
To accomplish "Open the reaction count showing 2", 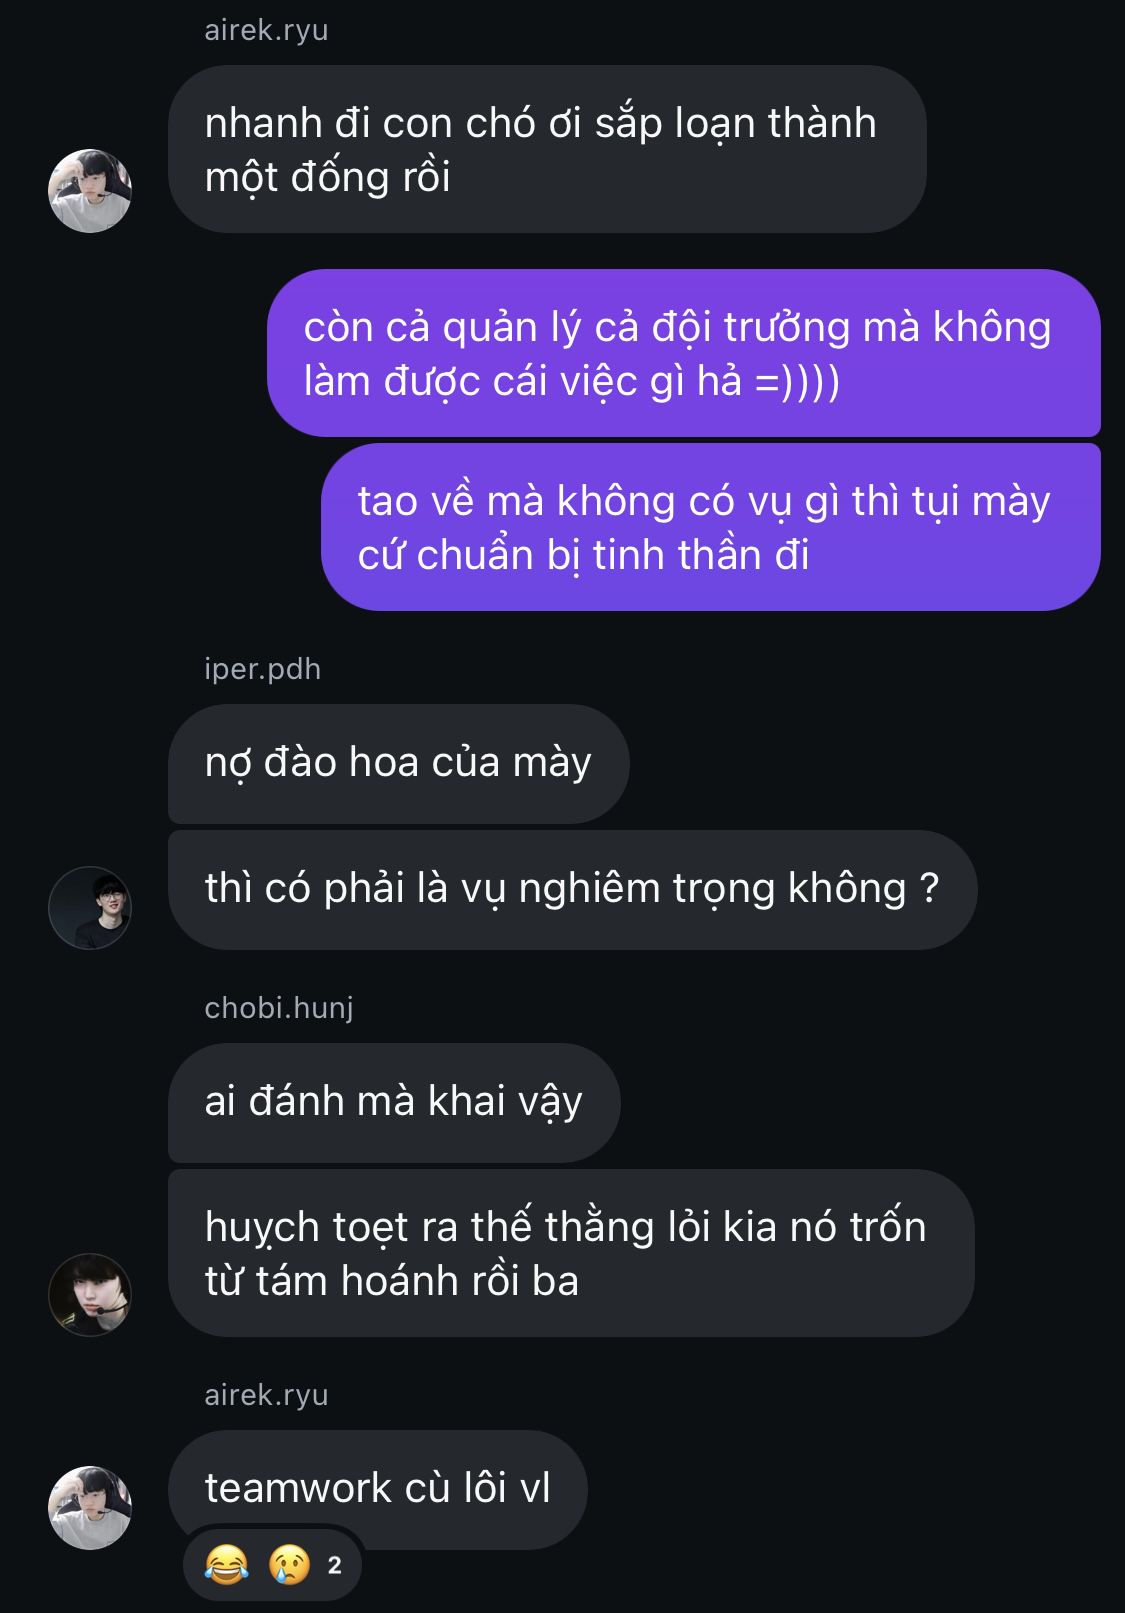I will (335, 1565).
